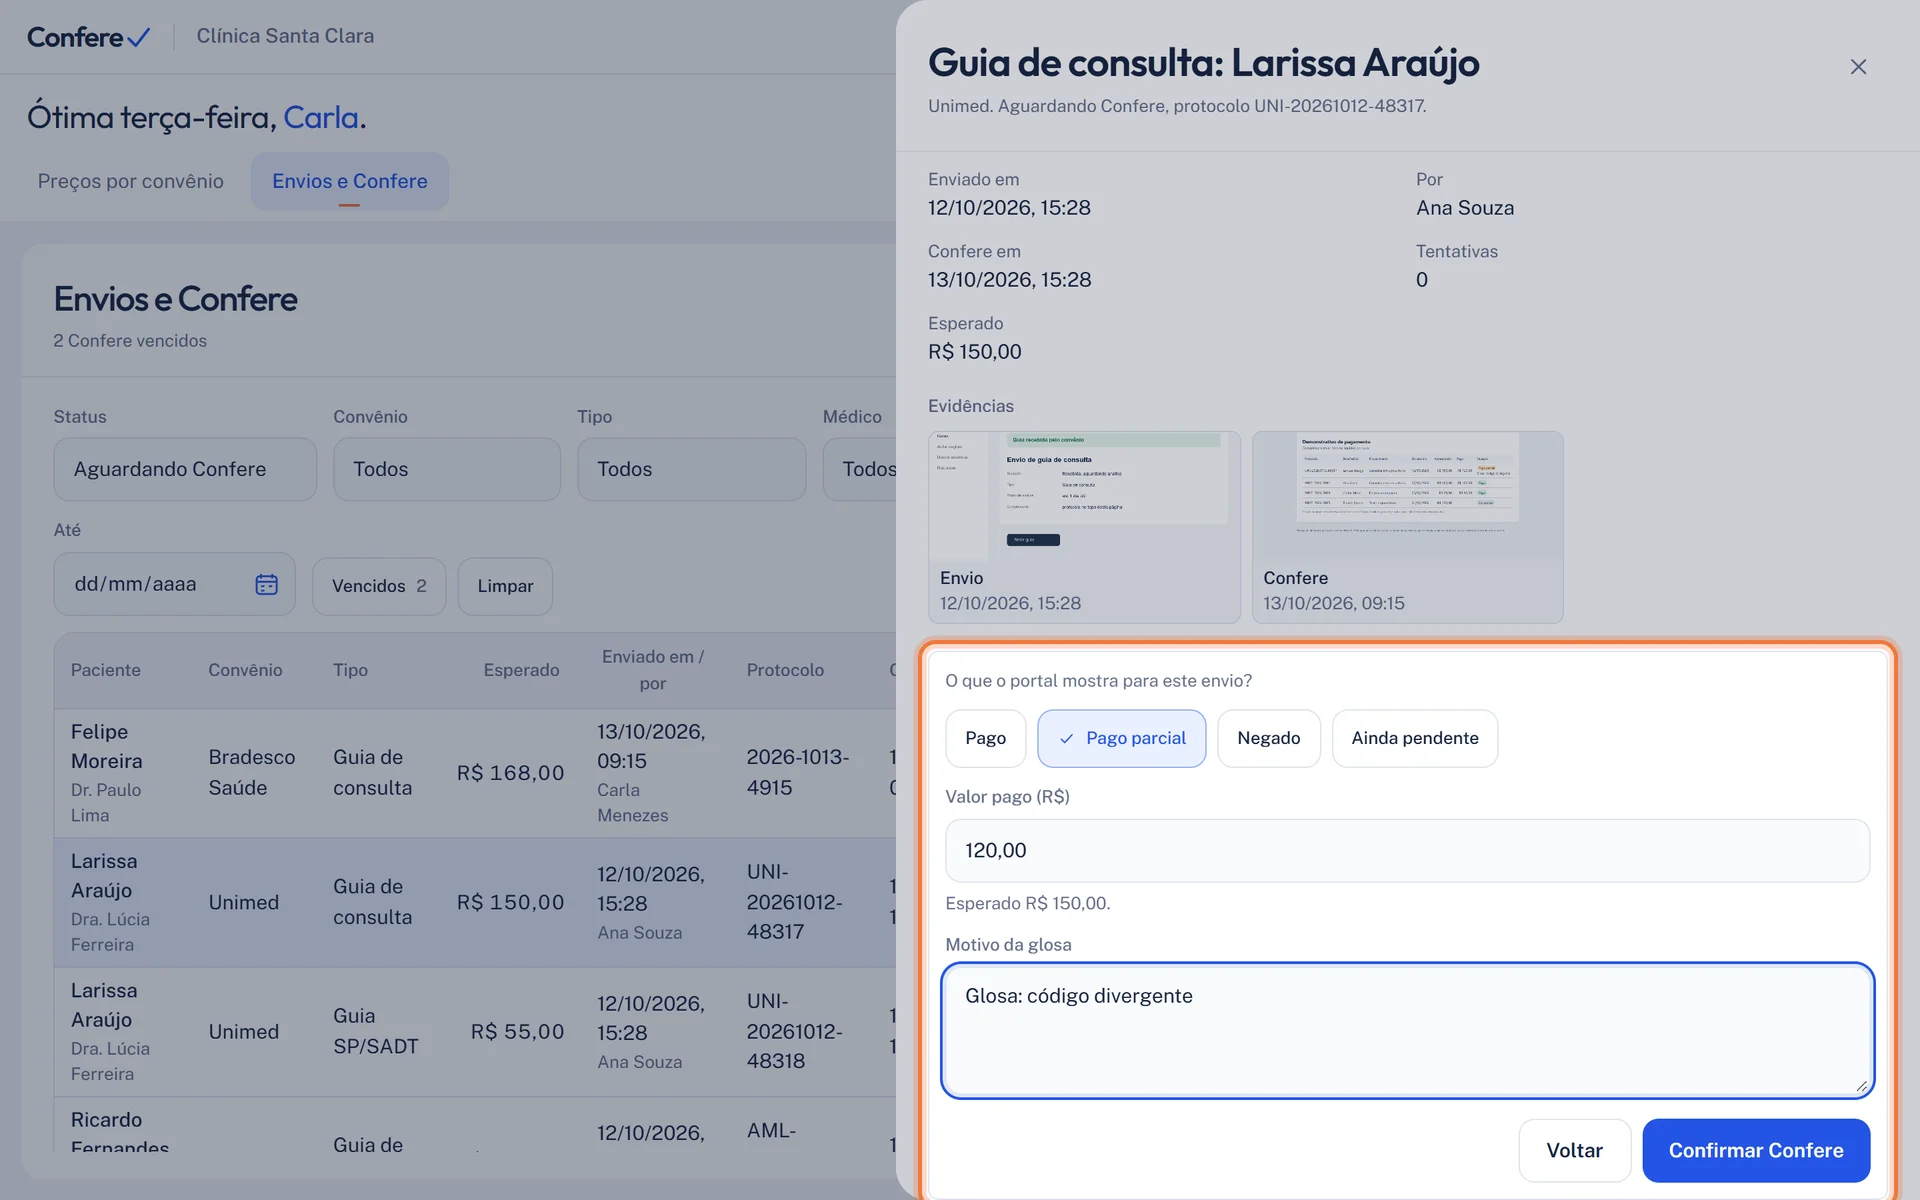The image size is (1920, 1200).
Task: Select the Pago option
Action: coord(985,738)
